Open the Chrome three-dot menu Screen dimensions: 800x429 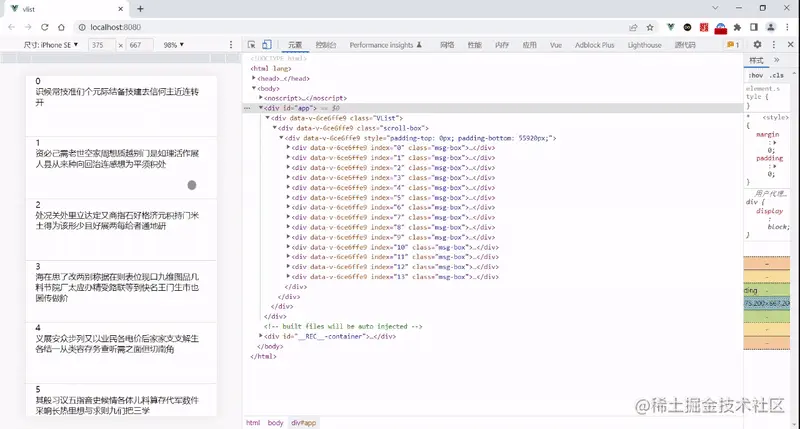coord(787,27)
